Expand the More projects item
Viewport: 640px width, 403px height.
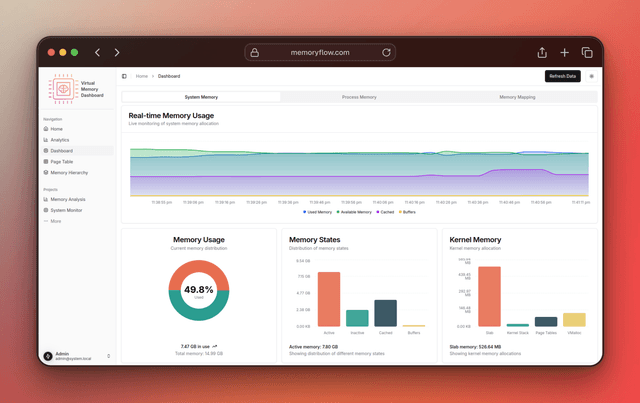[x=55, y=221]
